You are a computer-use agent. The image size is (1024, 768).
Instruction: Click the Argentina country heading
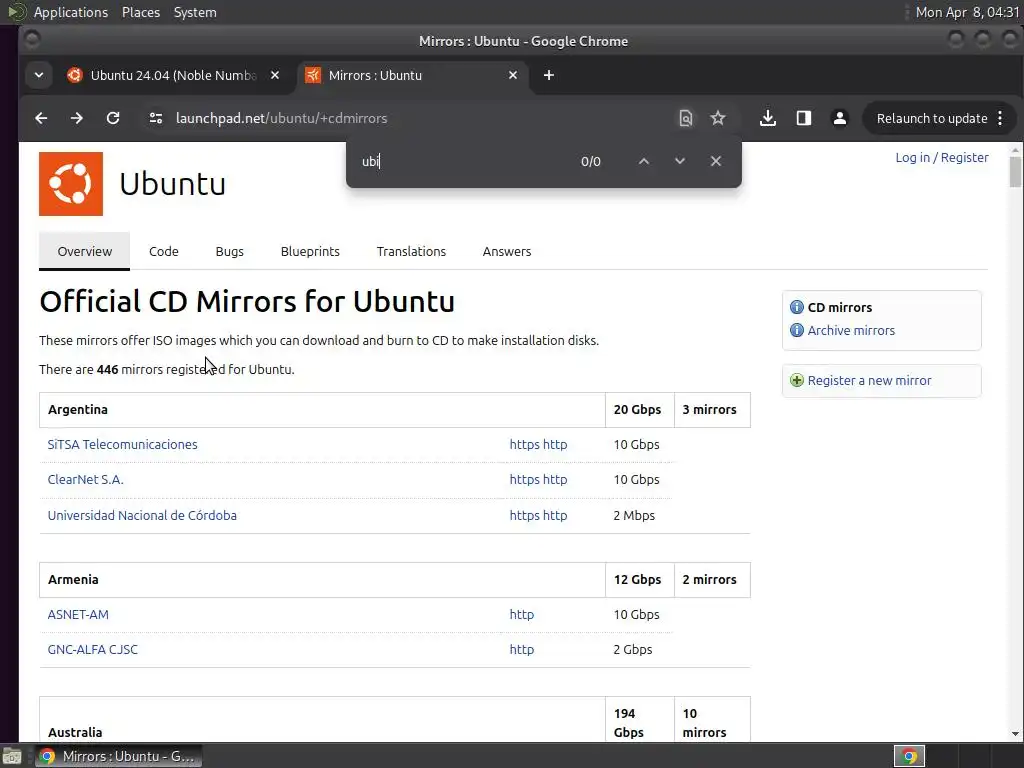pos(78,409)
